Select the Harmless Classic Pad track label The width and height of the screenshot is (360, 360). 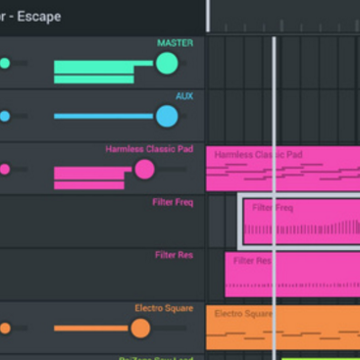(x=149, y=149)
